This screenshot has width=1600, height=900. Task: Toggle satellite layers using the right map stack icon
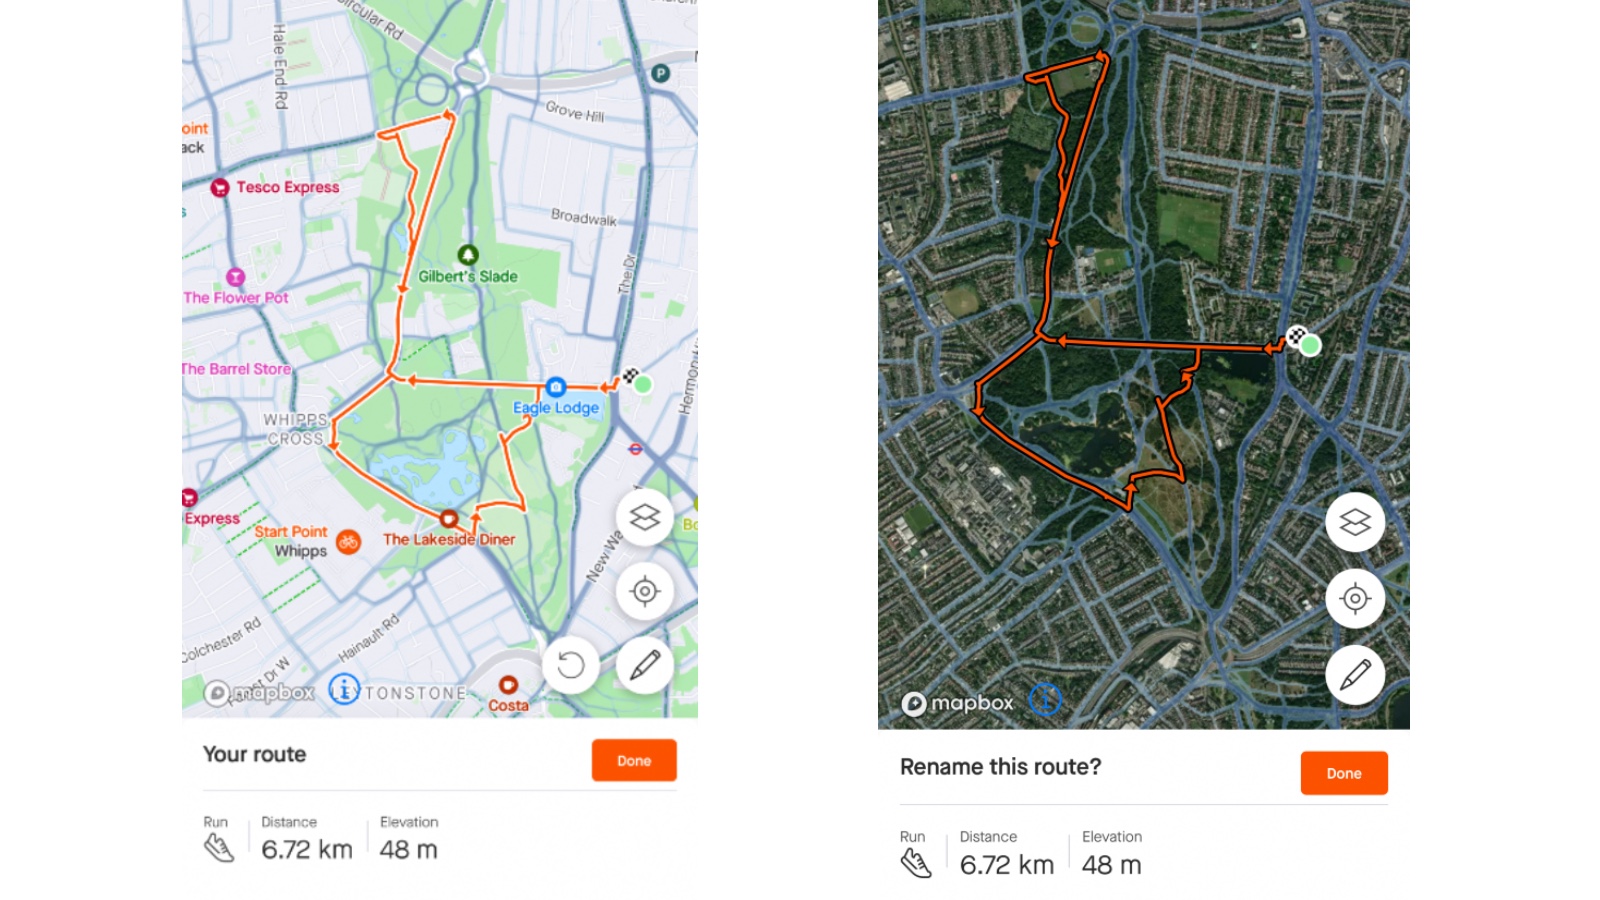click(1355, 522)
